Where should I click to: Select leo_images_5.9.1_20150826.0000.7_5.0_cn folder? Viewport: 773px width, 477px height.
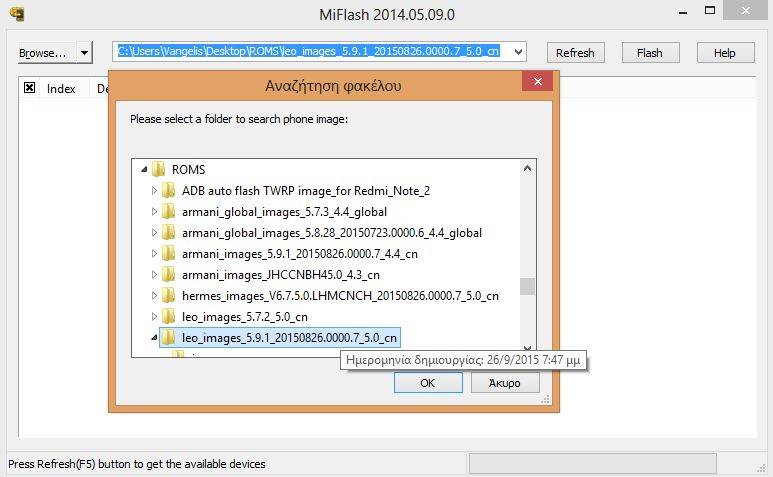pos(289,338)
